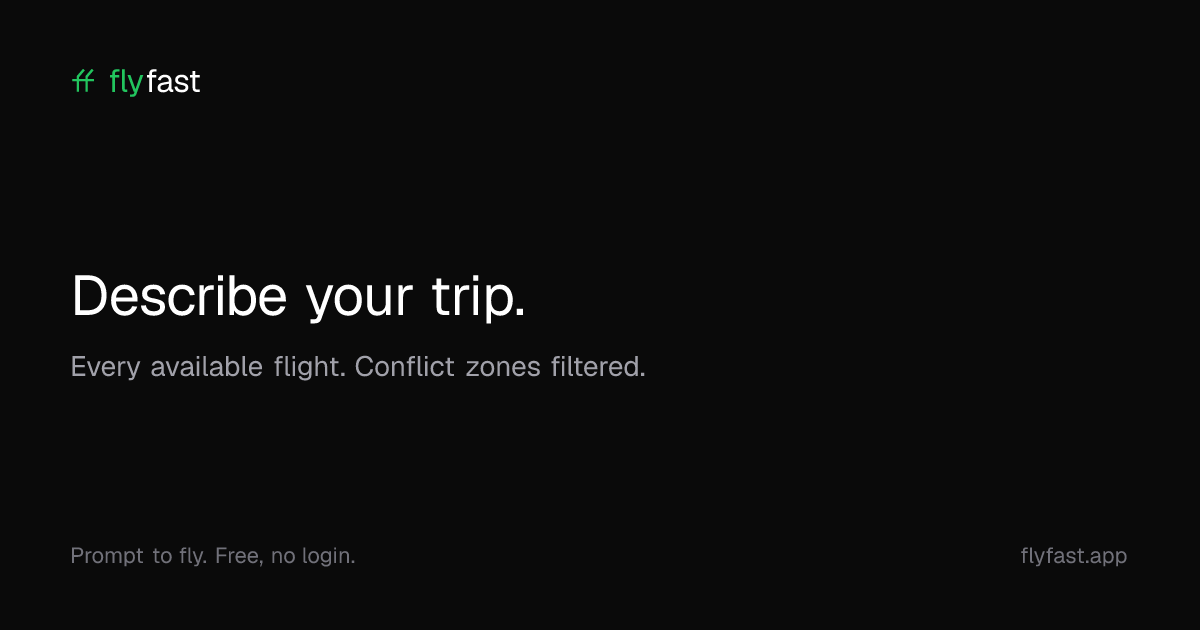Select the word "no" in the footer

(283, 556)
